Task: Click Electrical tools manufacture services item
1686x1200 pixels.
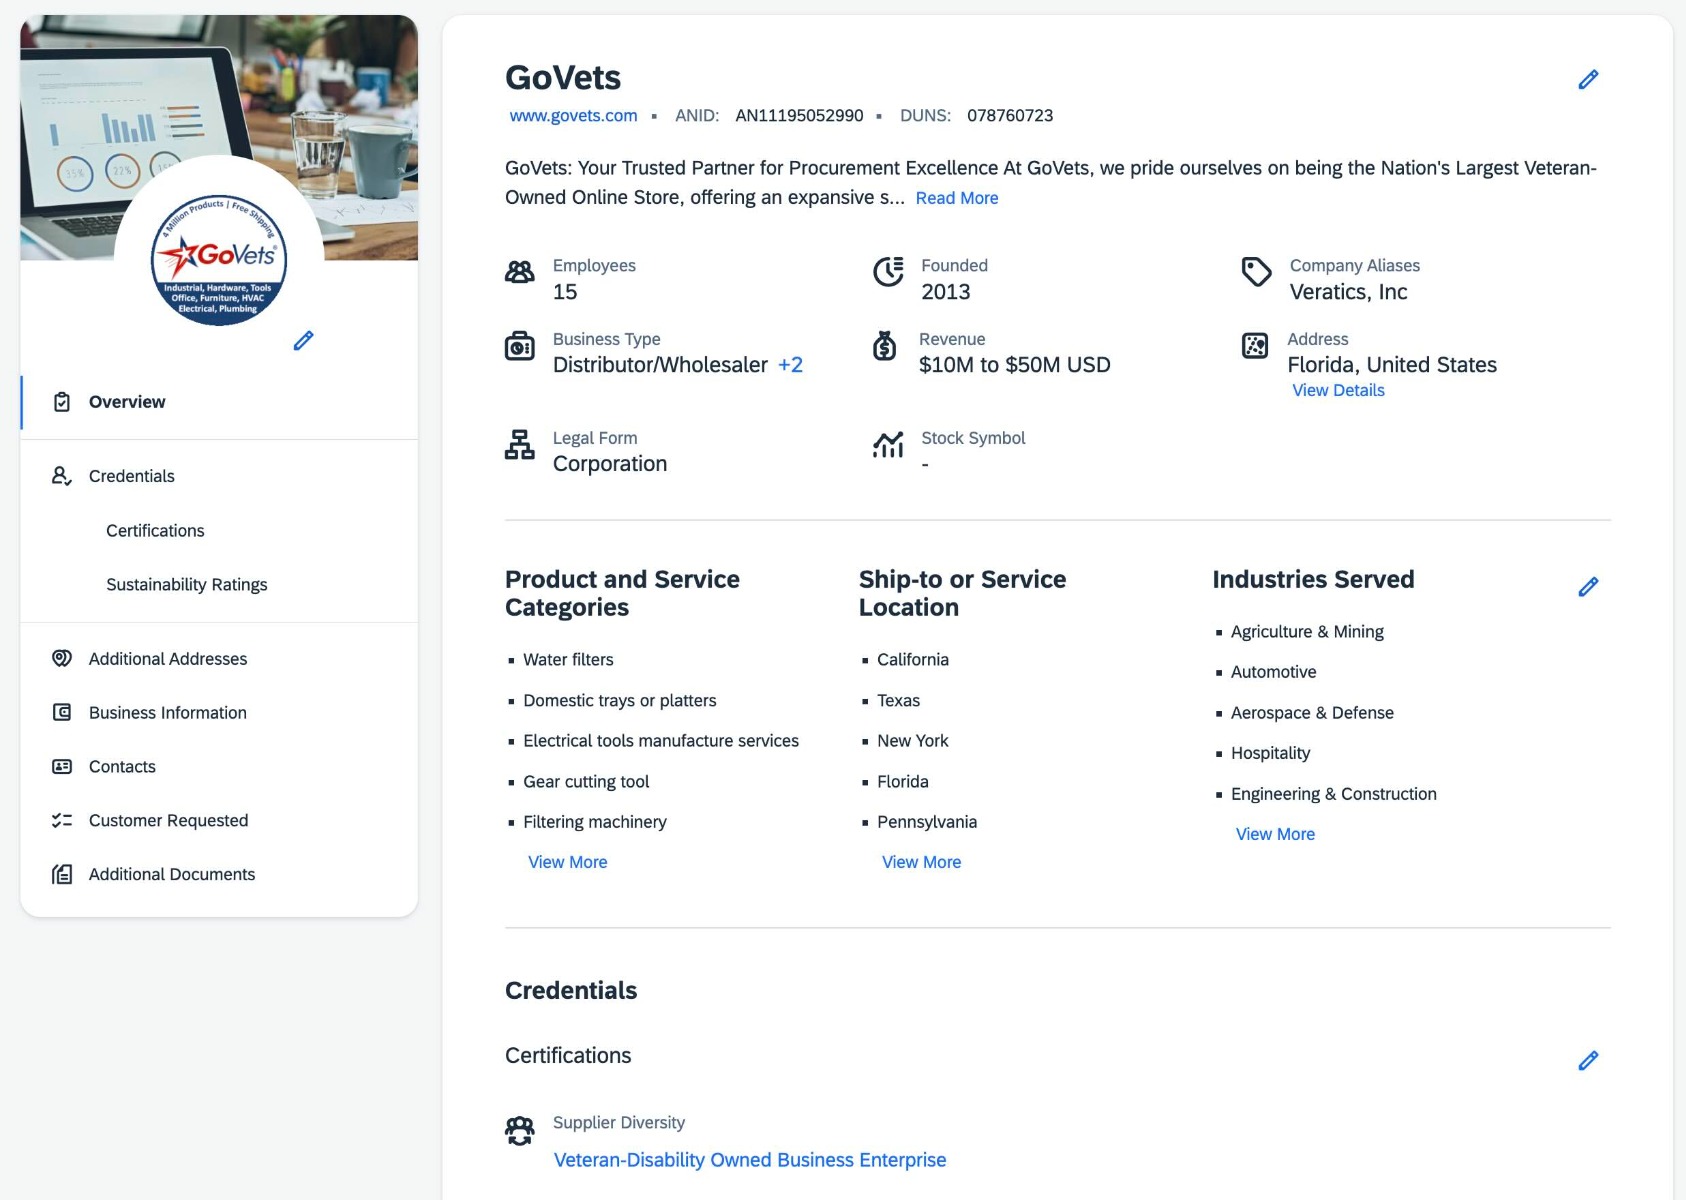Action: click(661, 740)
